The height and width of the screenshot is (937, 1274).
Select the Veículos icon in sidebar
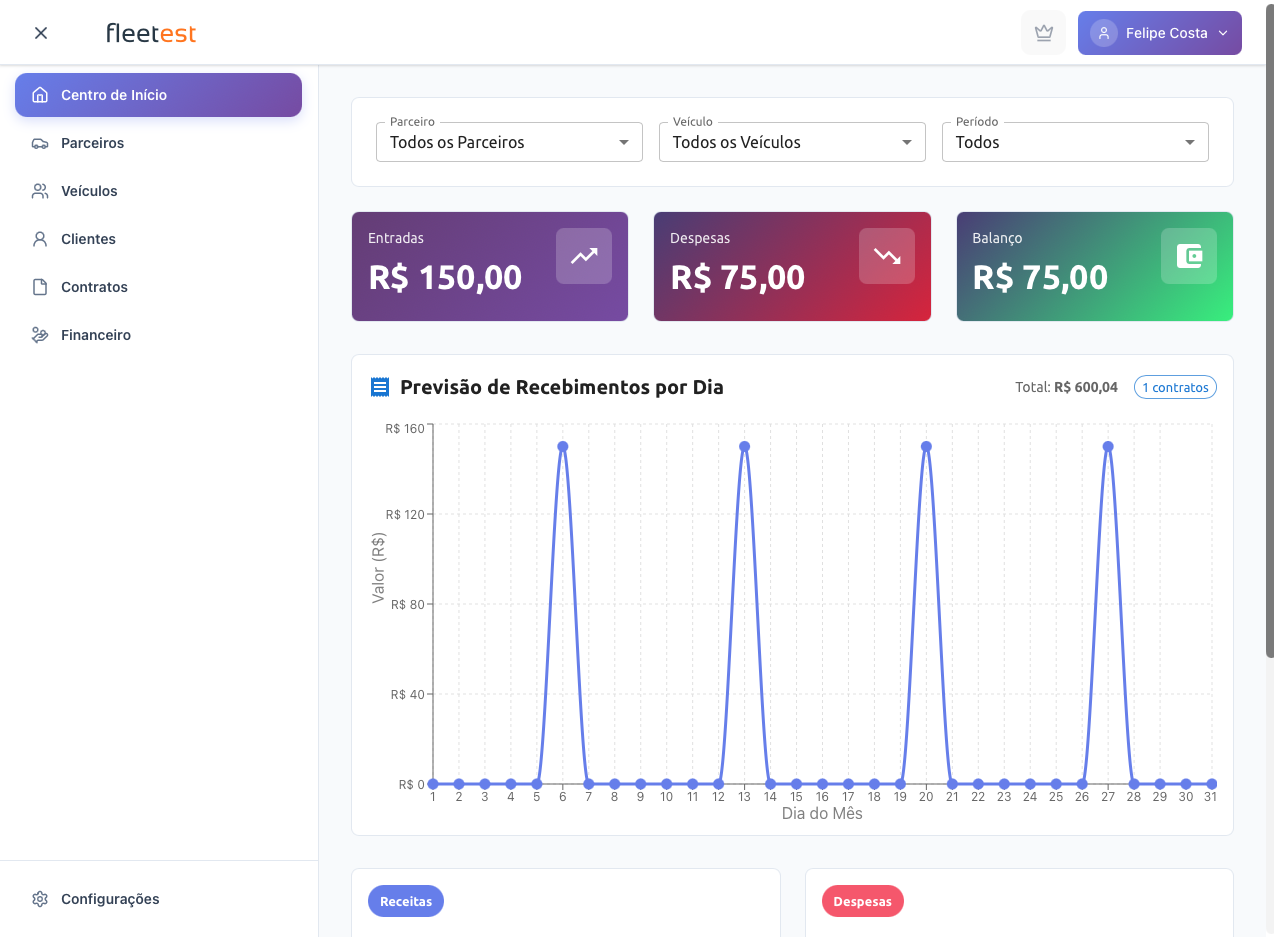pos(40,191)
